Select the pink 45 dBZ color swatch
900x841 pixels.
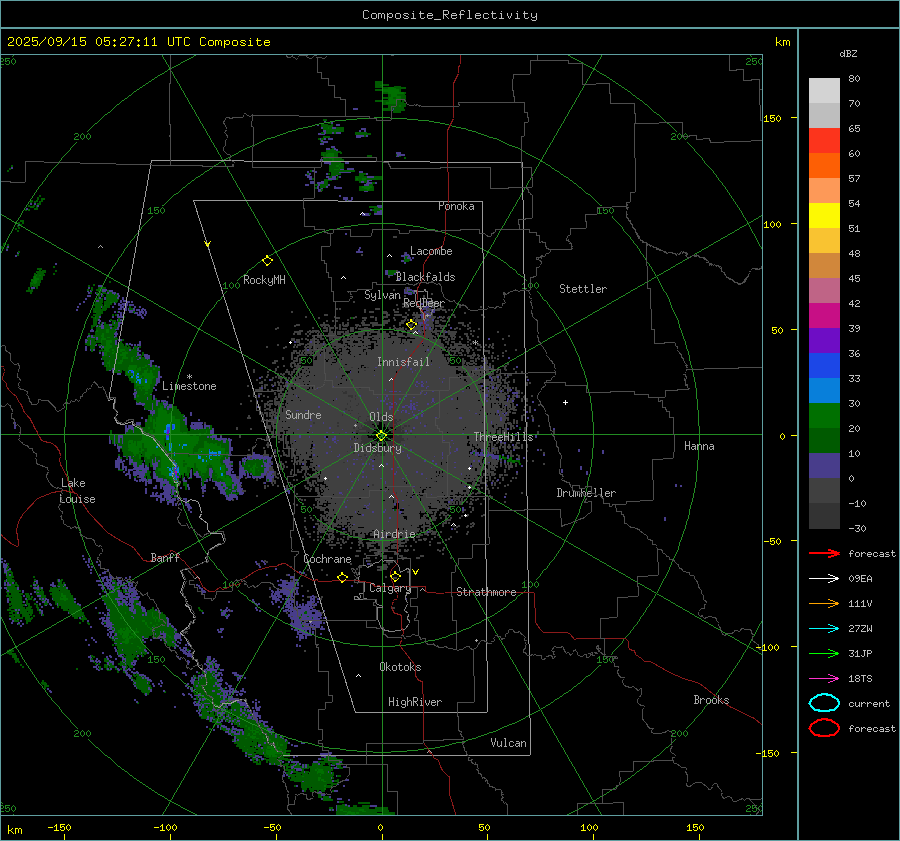pyautogui.click(x=824, y=290)
